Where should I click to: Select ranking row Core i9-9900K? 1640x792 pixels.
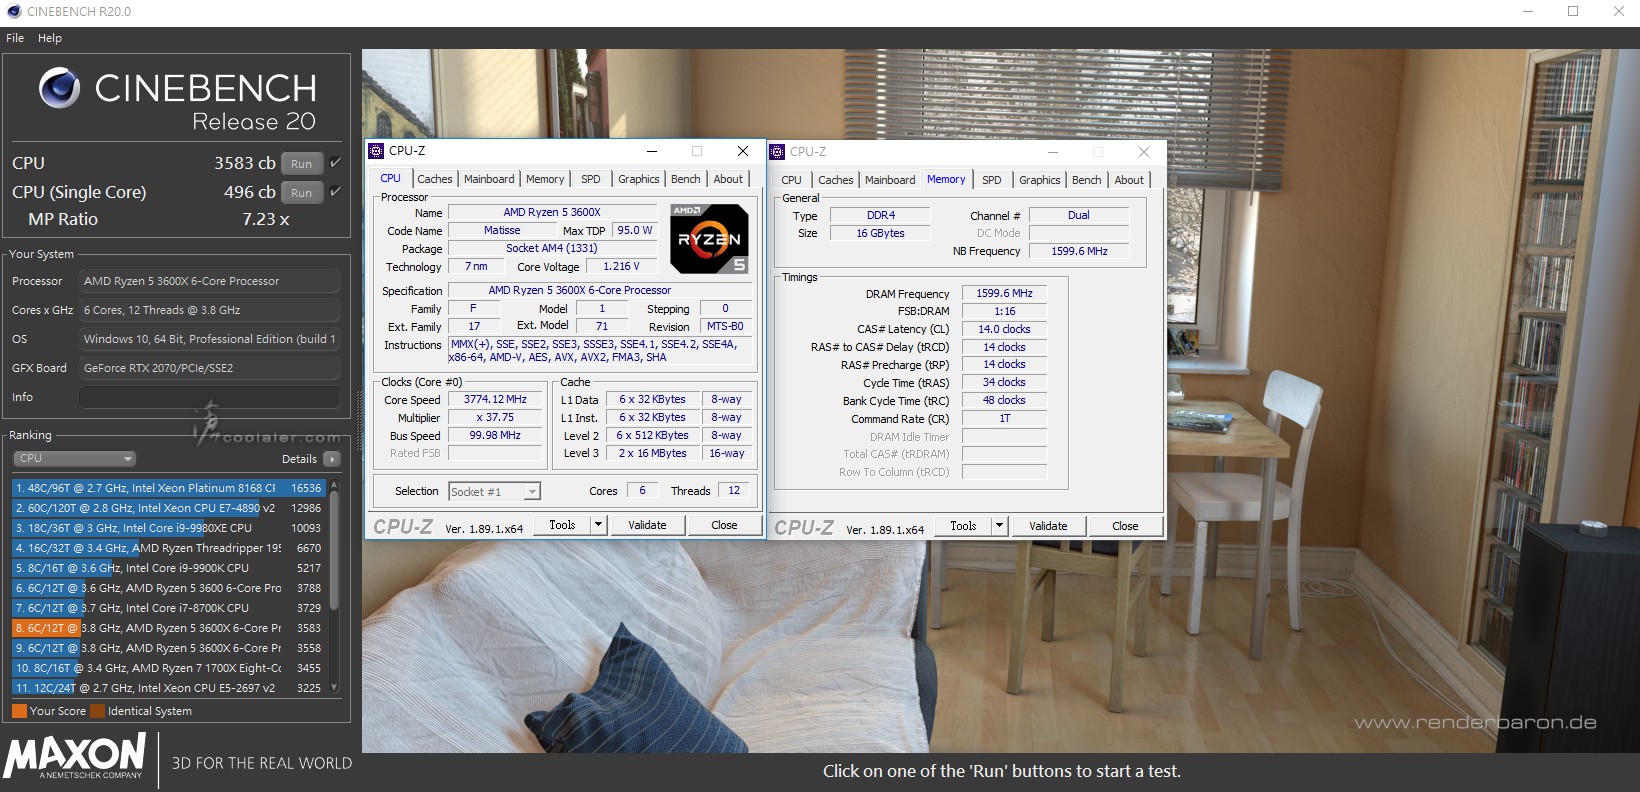(x=168, y=568)
